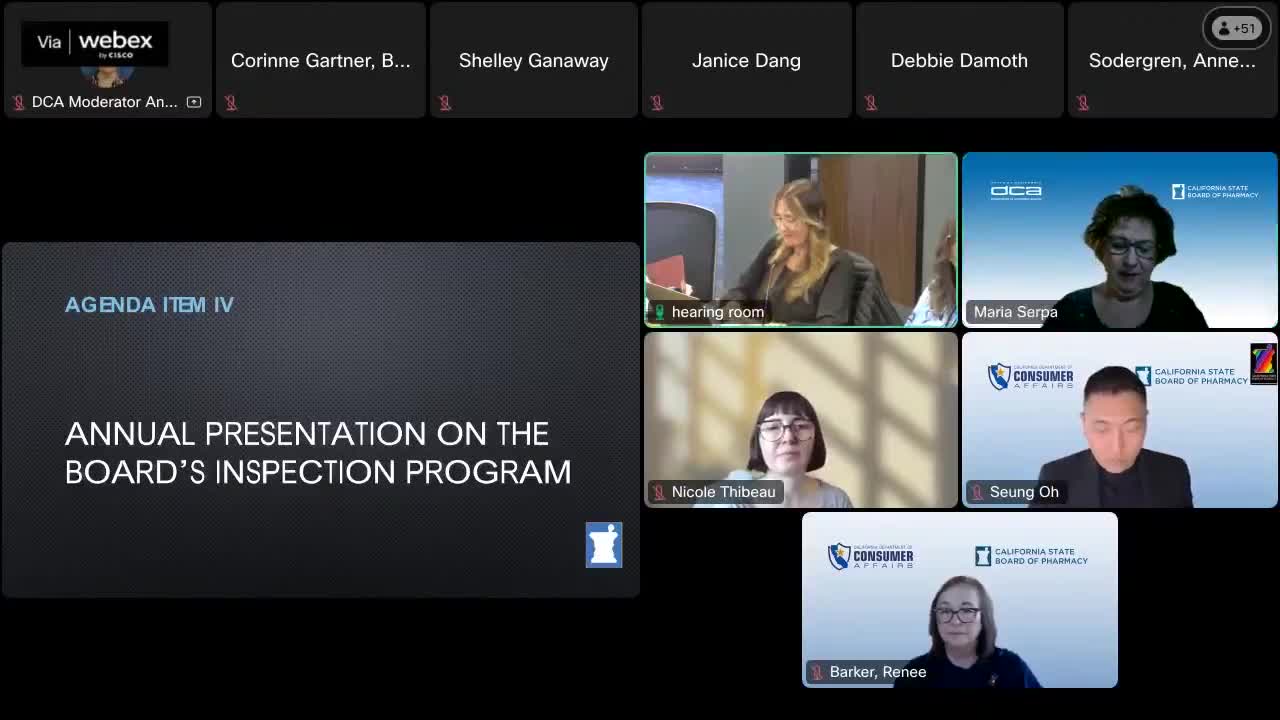Screen dimensions: 1280x720
Task: Click the DCA Moderator name label
Action: 105,102
